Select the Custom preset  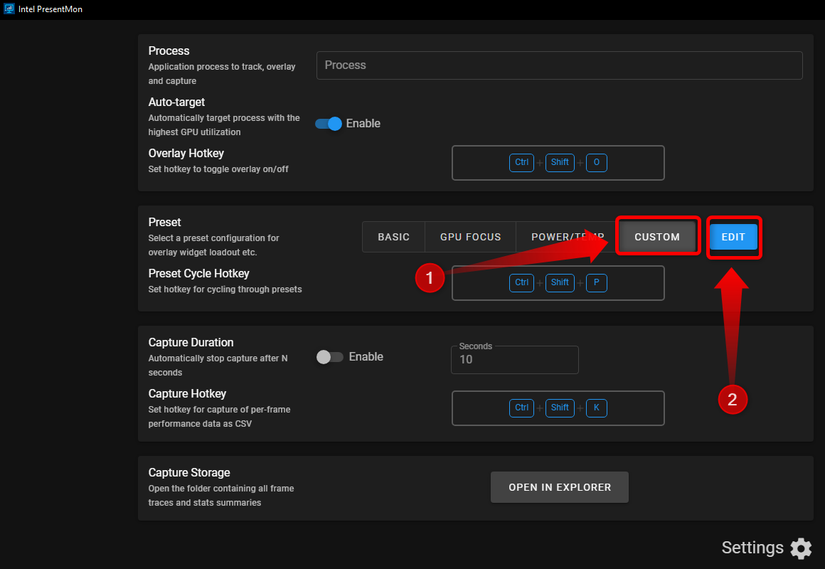(x=657, y=237)
